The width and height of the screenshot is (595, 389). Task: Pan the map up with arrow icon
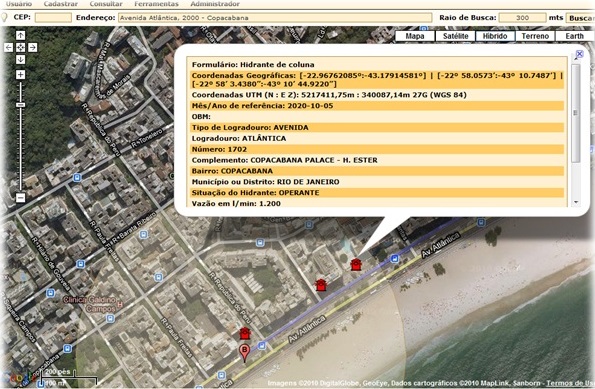[20, 35]
